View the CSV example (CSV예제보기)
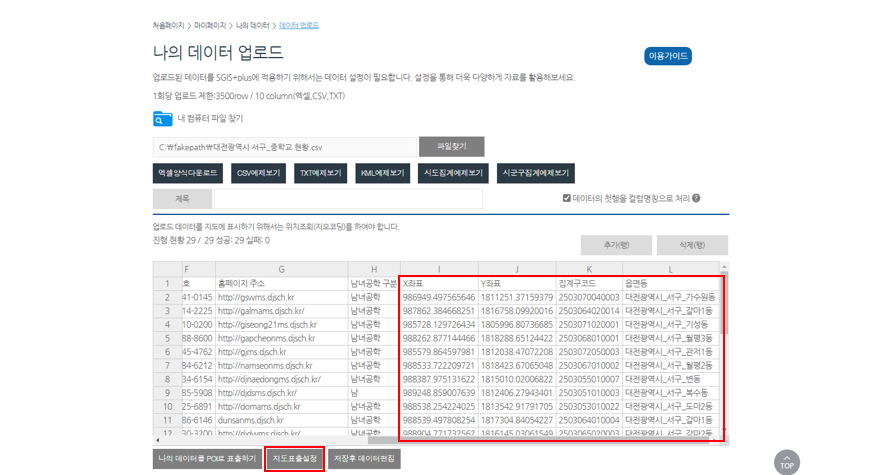The image size is (881, 475). click(258, 173)
